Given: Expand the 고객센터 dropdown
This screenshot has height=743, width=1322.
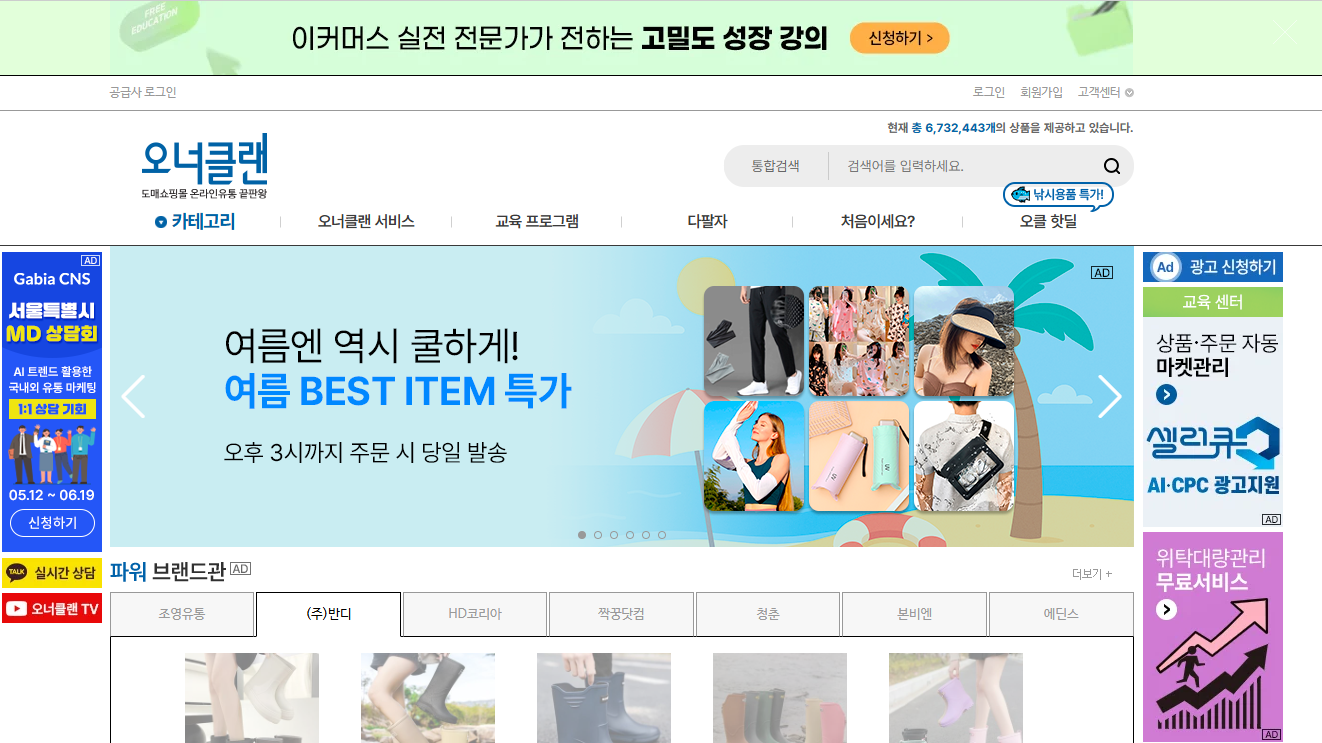Looking at the screenshot, I should tap(1105, 92).
